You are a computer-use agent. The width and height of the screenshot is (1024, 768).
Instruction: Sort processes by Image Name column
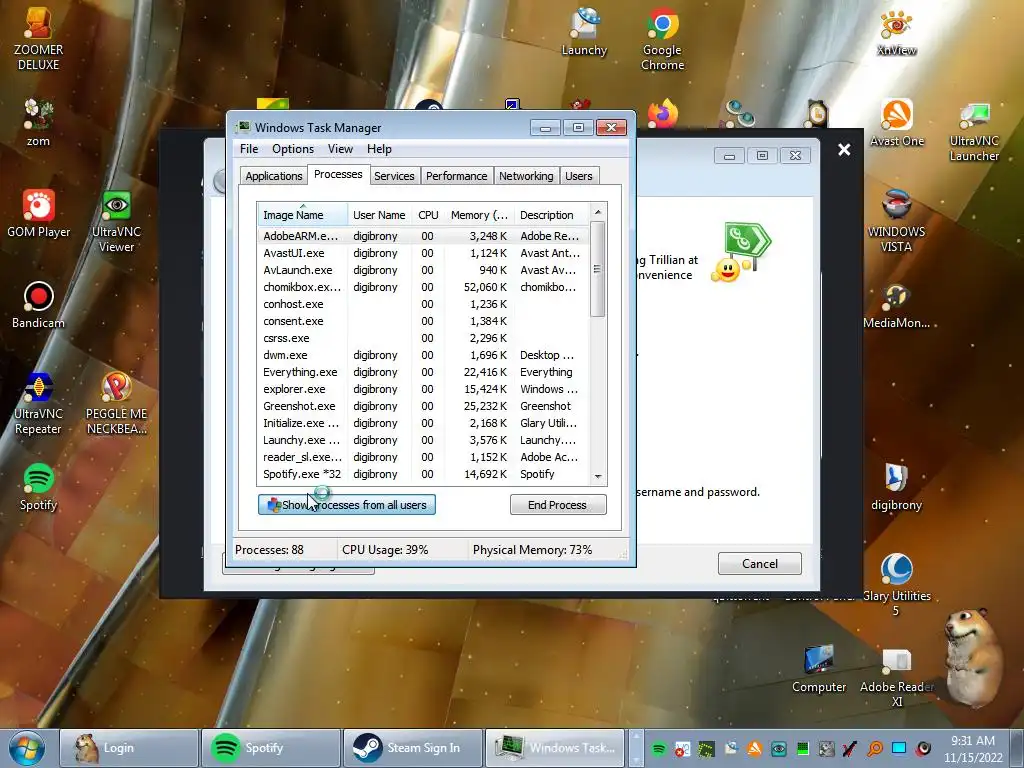coord(302,215)
